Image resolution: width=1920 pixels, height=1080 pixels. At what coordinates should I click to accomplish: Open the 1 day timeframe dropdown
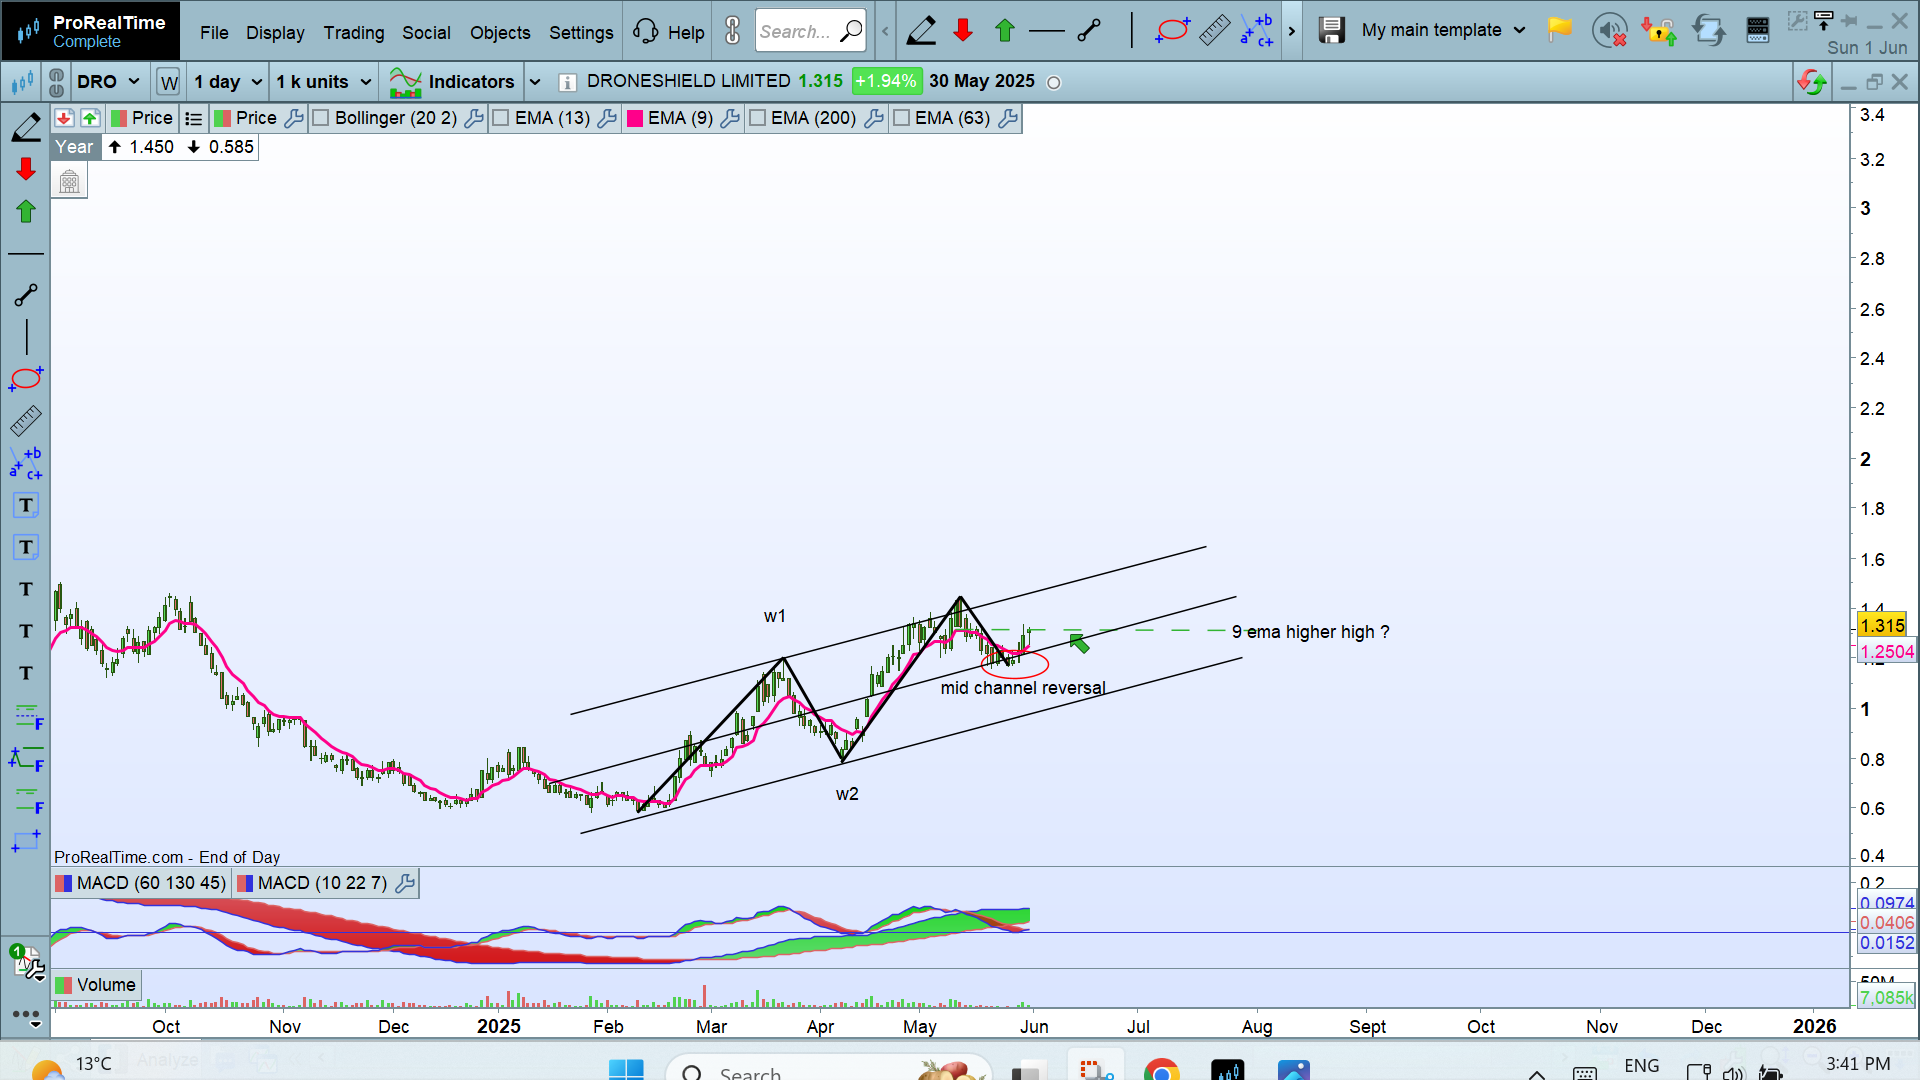pyautogui.click(x=228, y=82)
